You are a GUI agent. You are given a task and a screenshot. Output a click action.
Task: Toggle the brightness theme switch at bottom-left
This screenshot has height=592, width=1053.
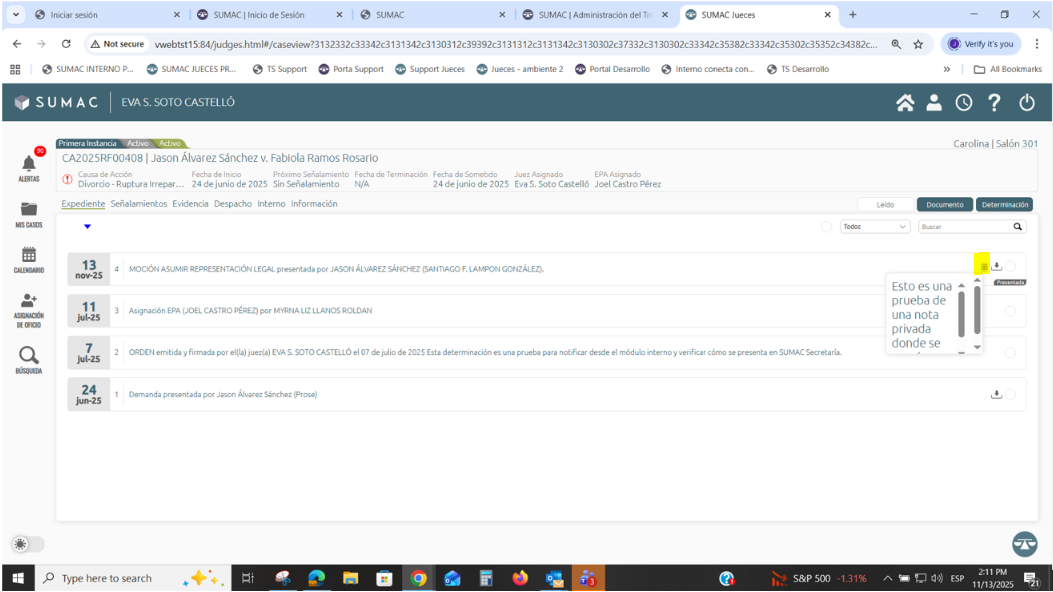(x=28, y=544)
